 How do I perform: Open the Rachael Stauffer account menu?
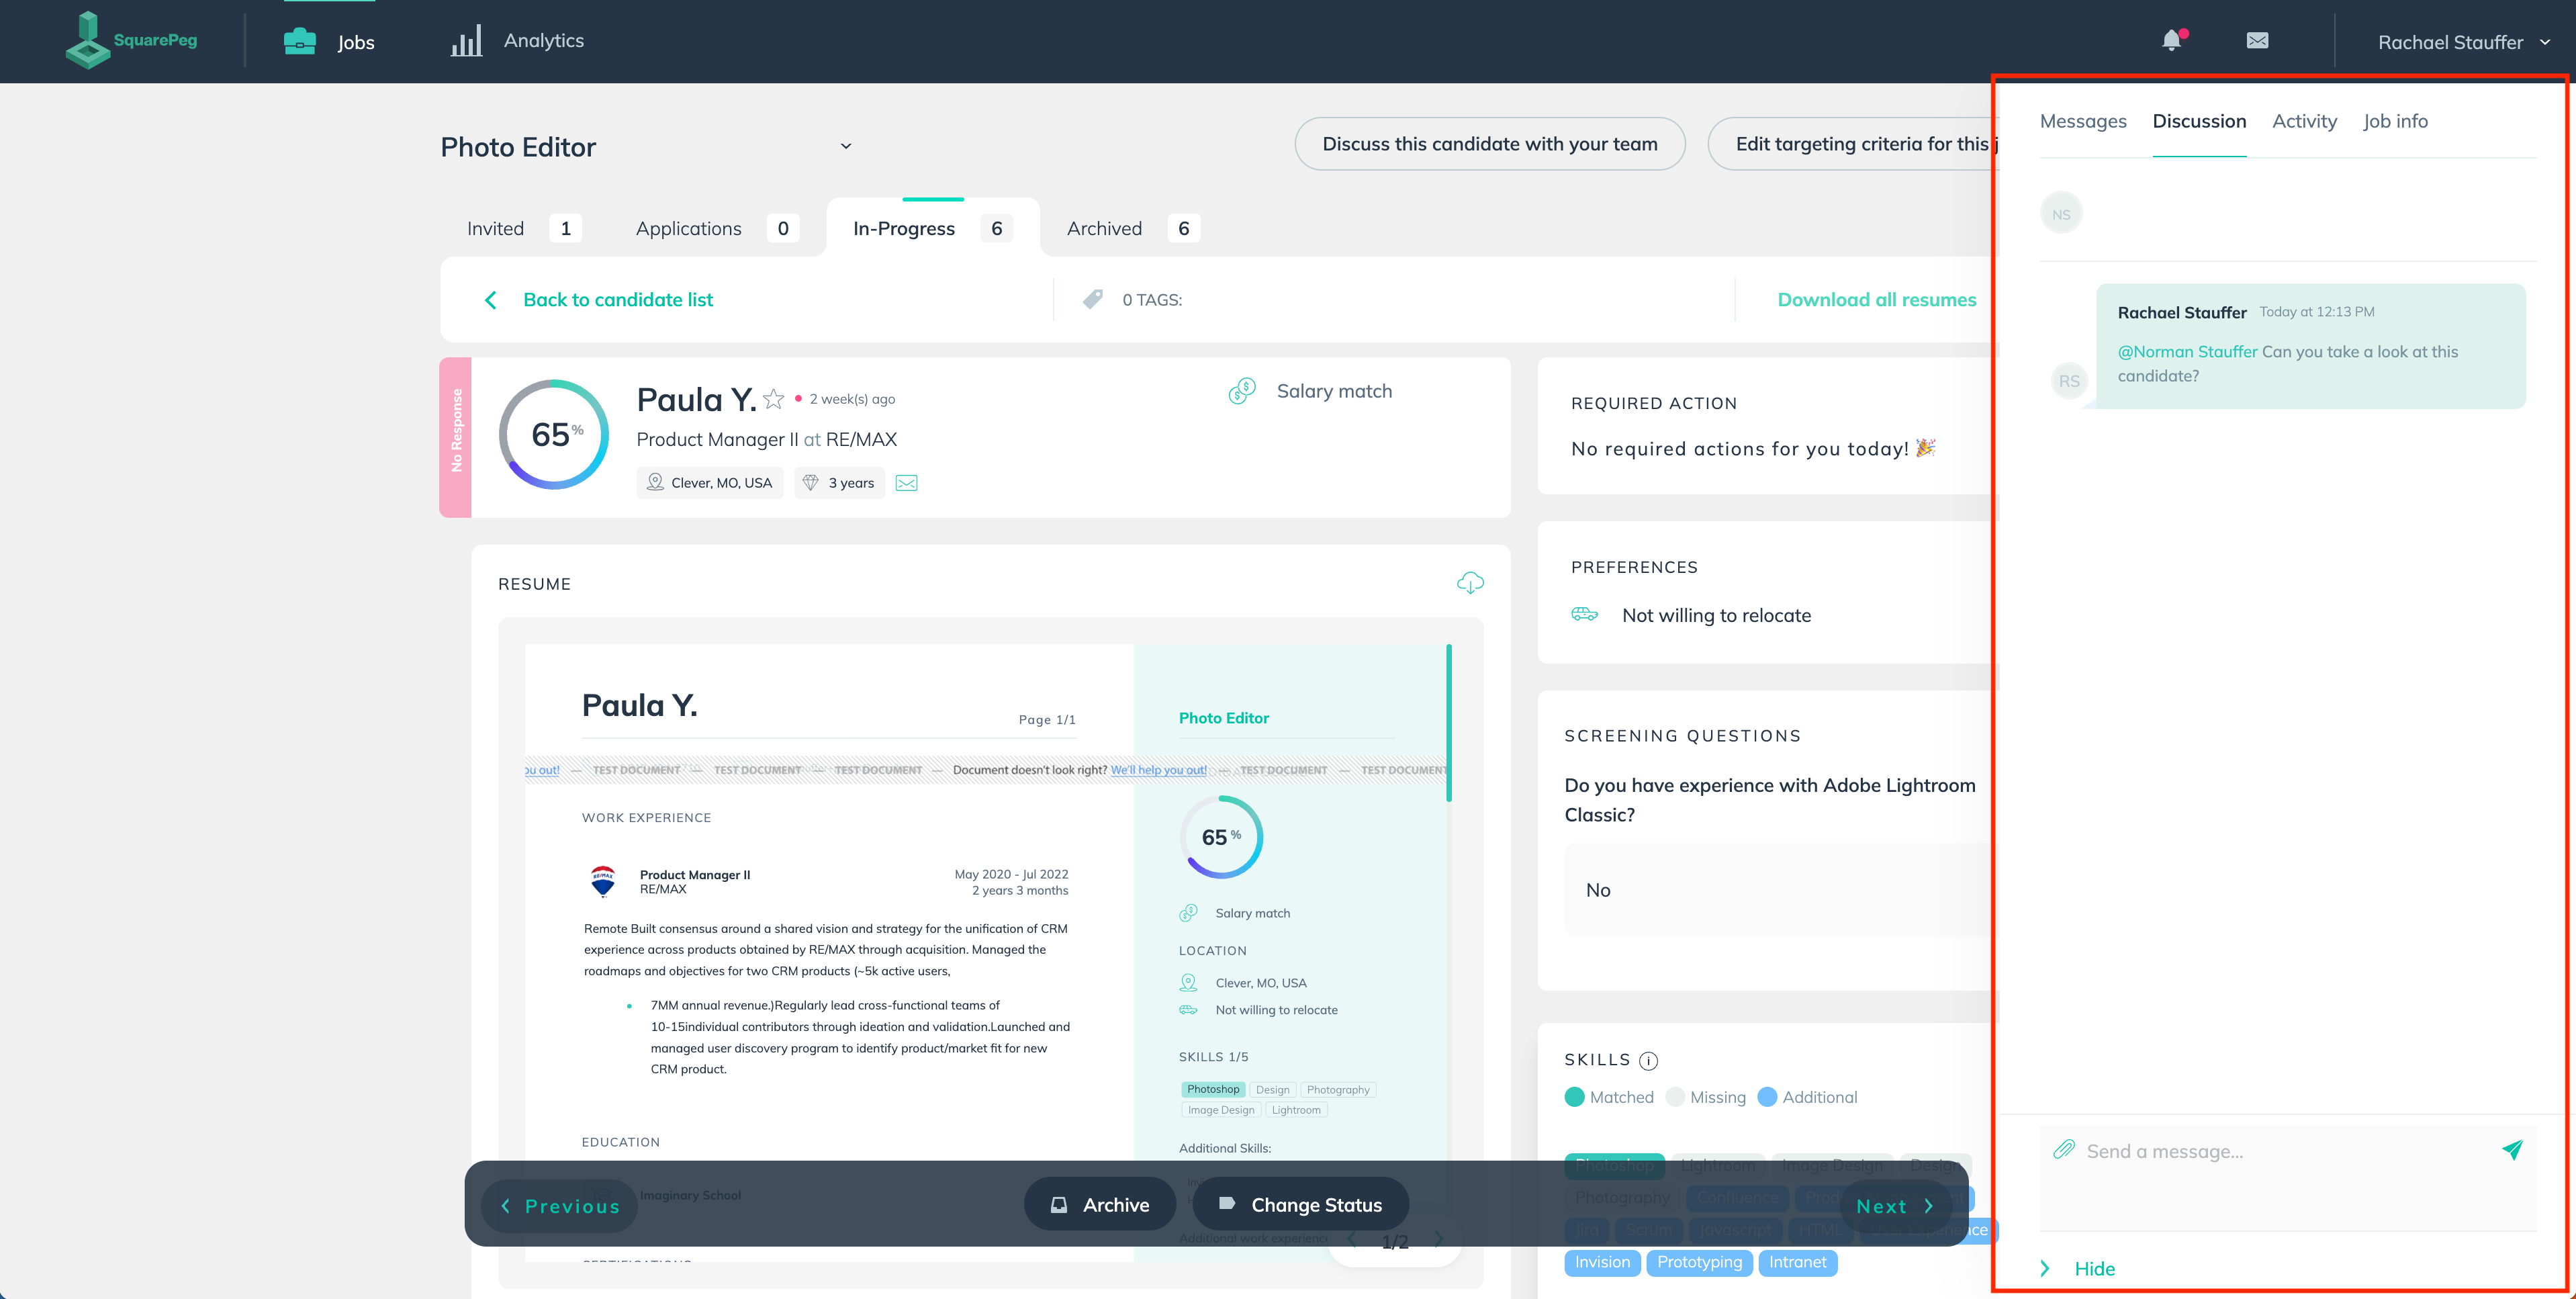coord(2464,42)
